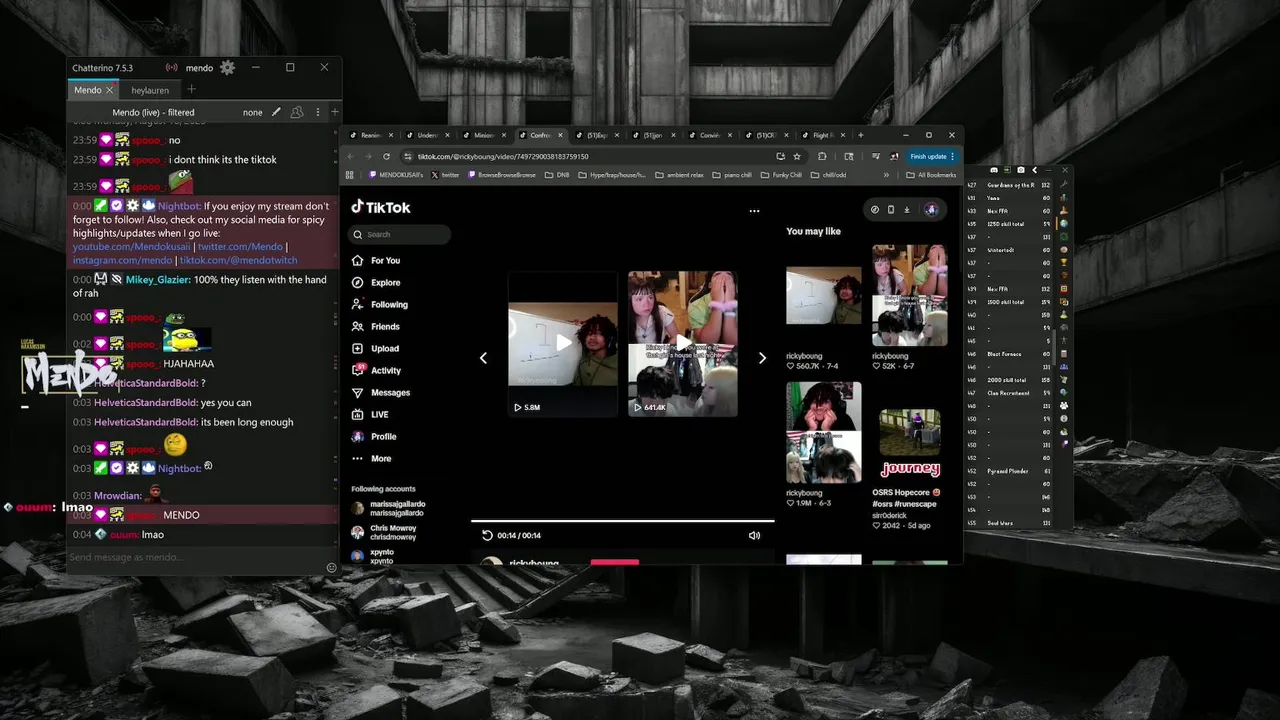Mute the TikTok video volume icon

(x=754, y=535)
